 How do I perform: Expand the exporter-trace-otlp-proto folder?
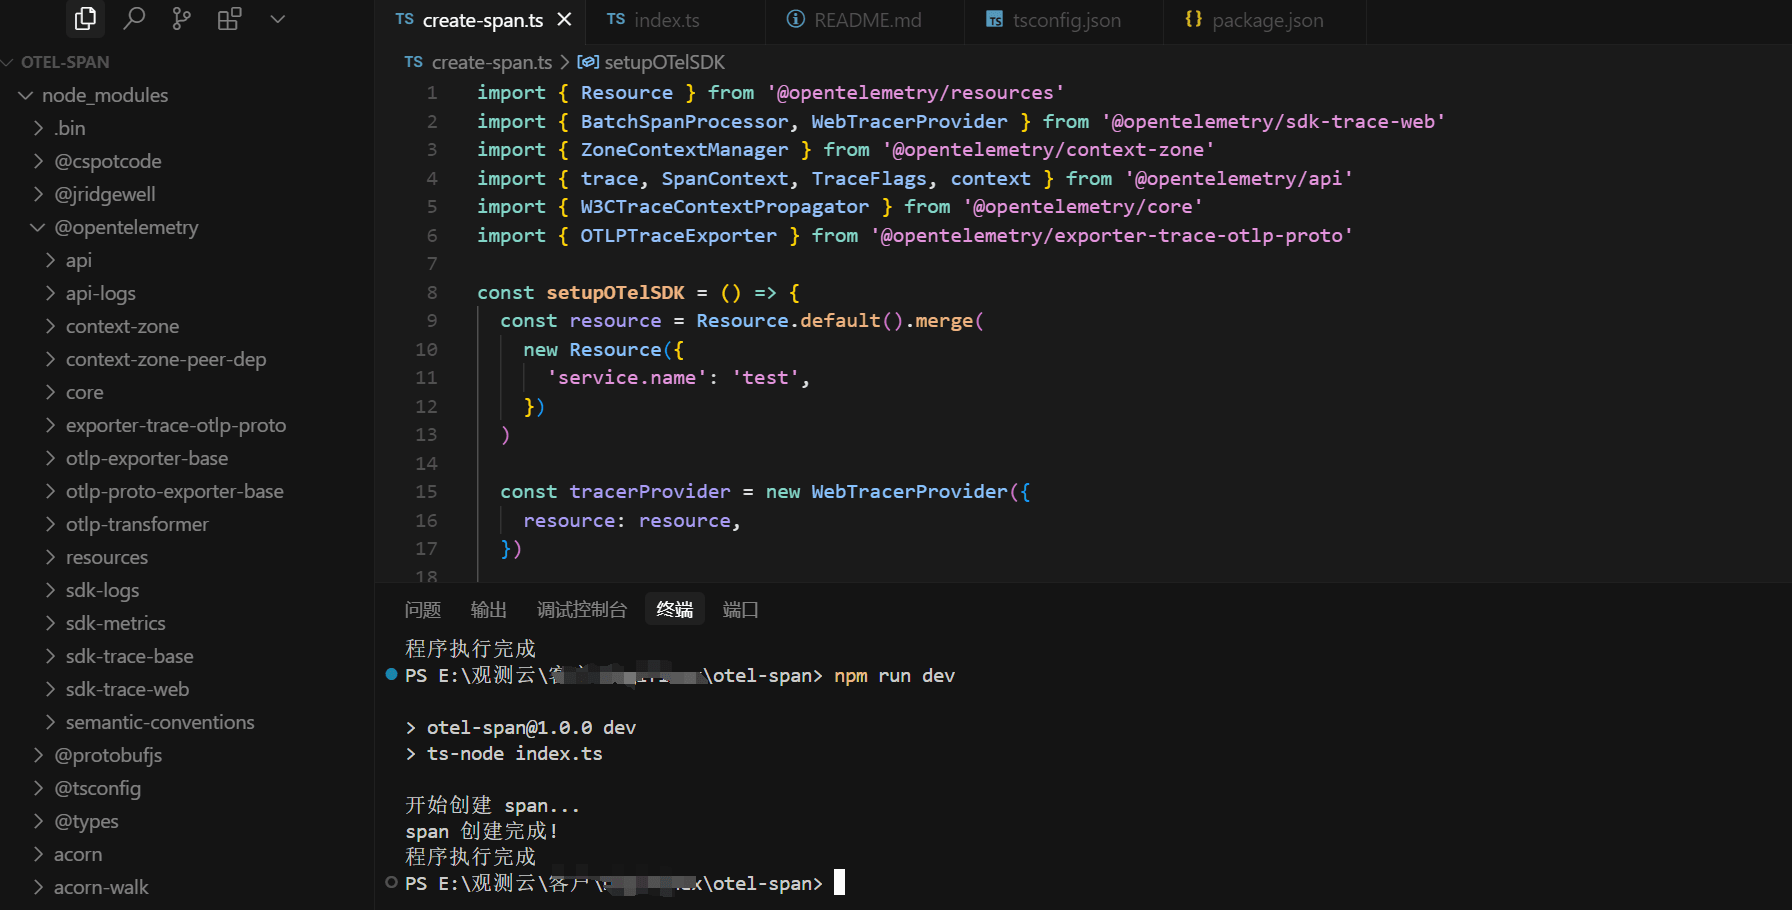pos(50,425)
